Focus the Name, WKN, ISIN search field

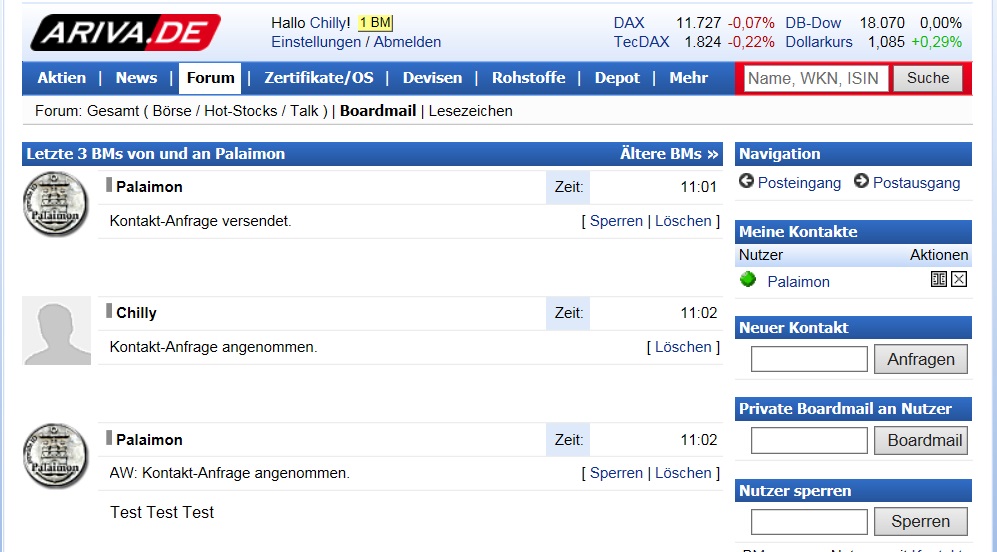tap(816, 78)
